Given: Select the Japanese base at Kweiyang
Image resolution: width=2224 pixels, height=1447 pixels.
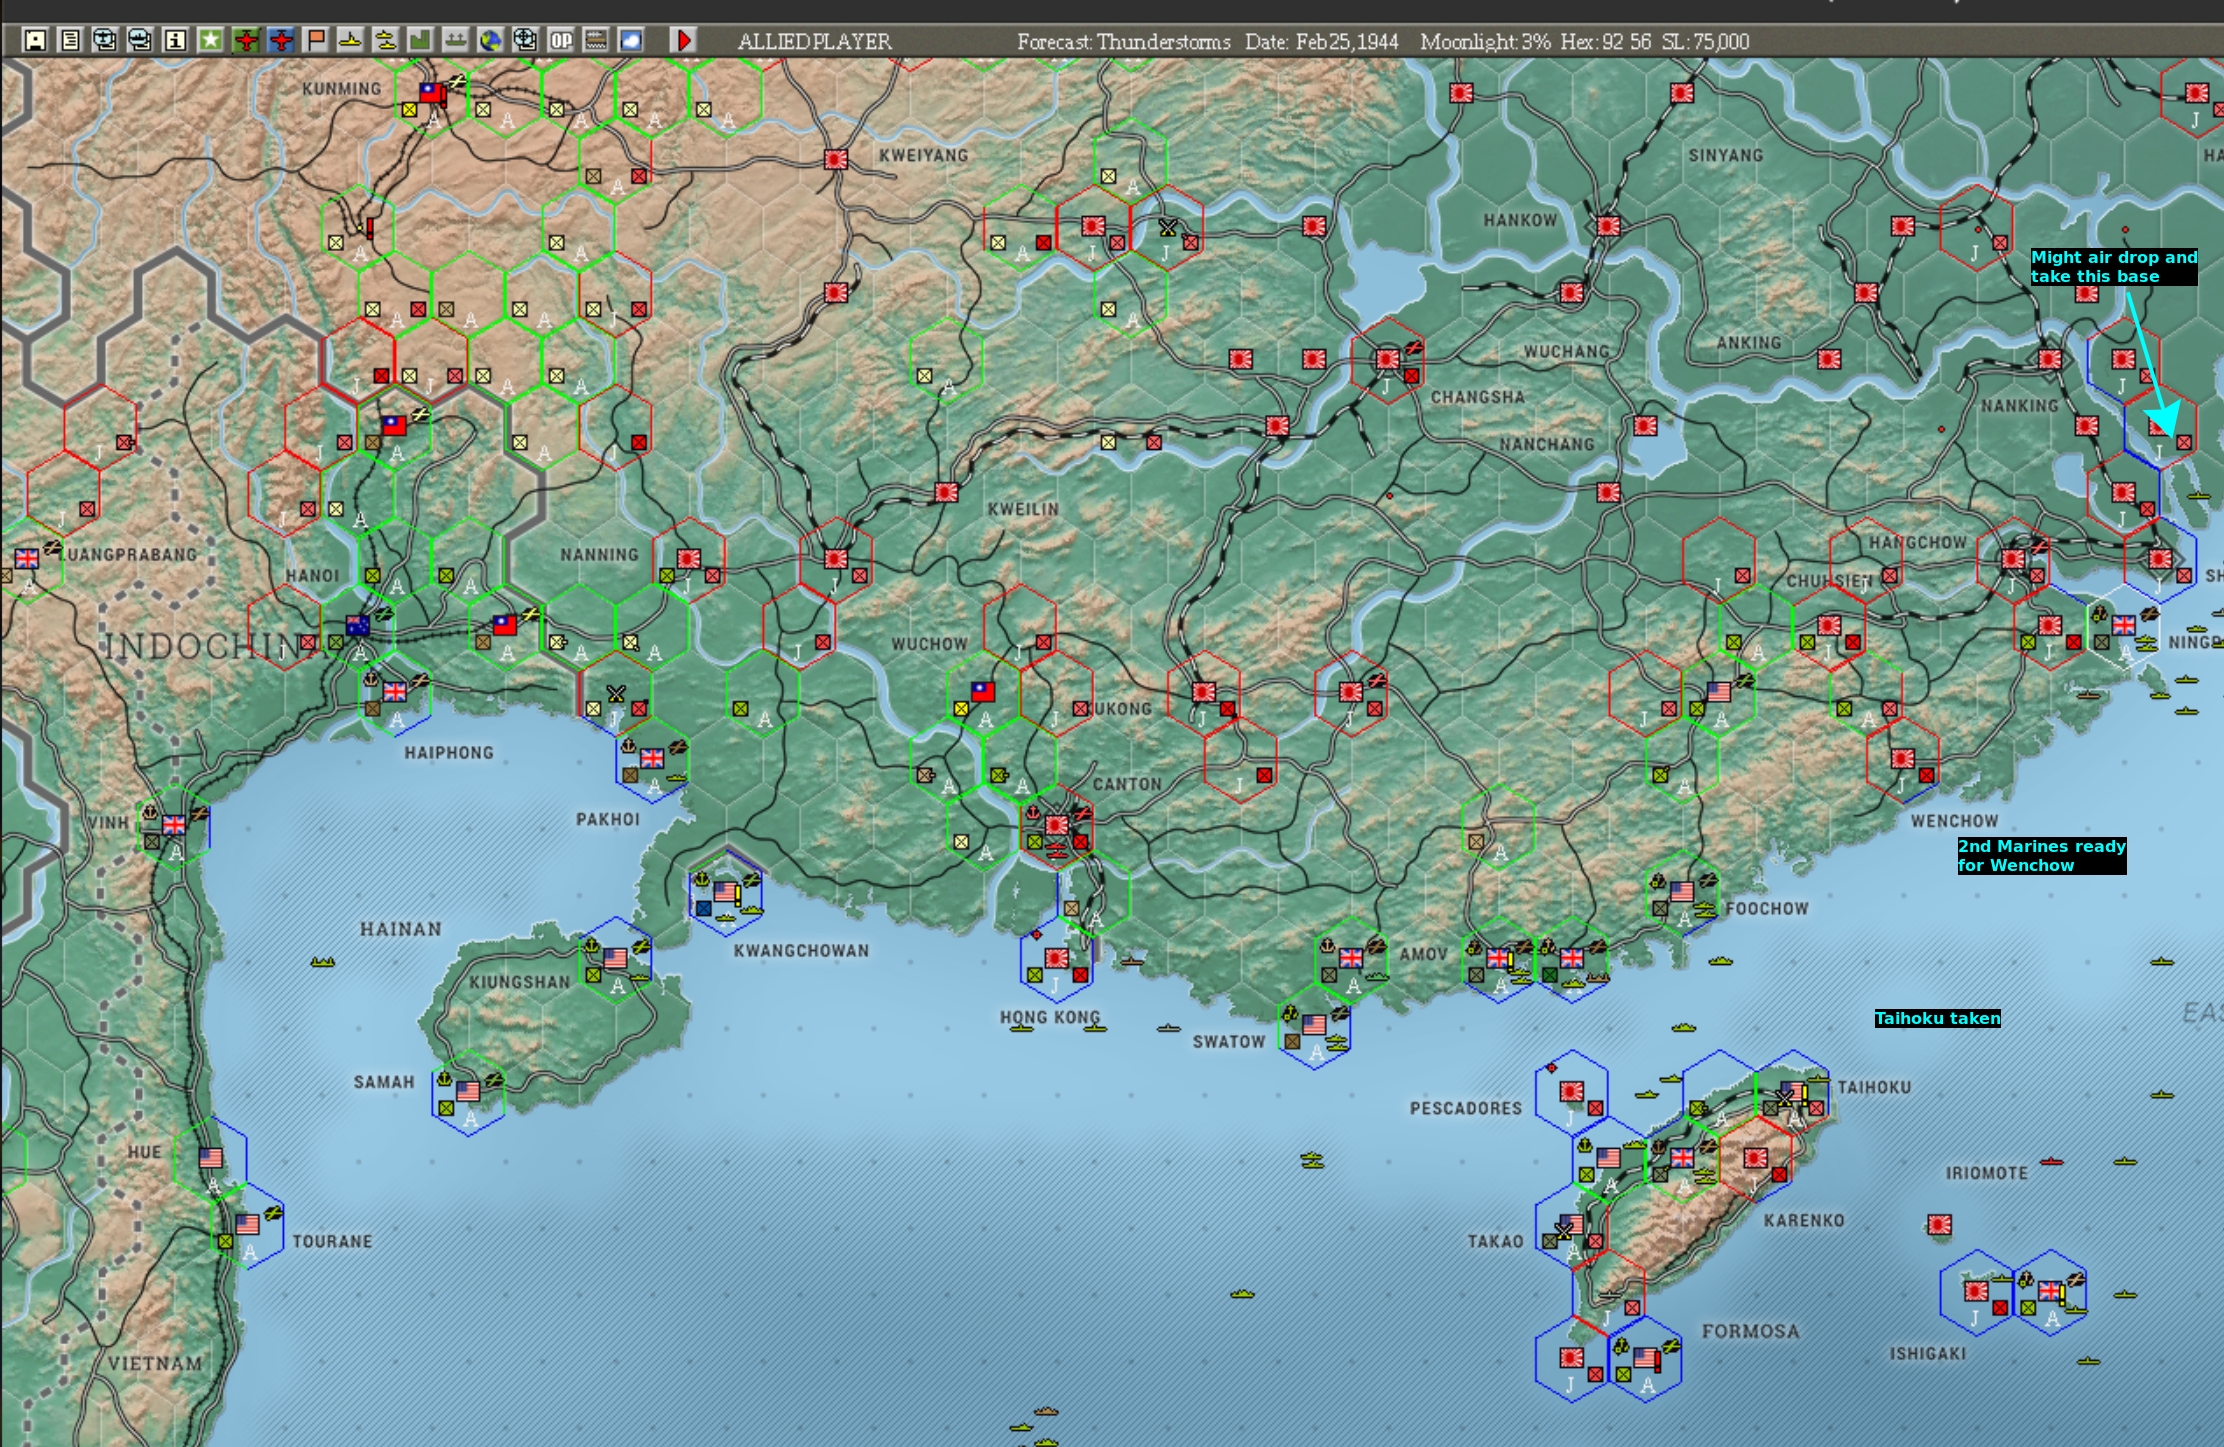Looking at the screenshot, I should pos(836,159).
